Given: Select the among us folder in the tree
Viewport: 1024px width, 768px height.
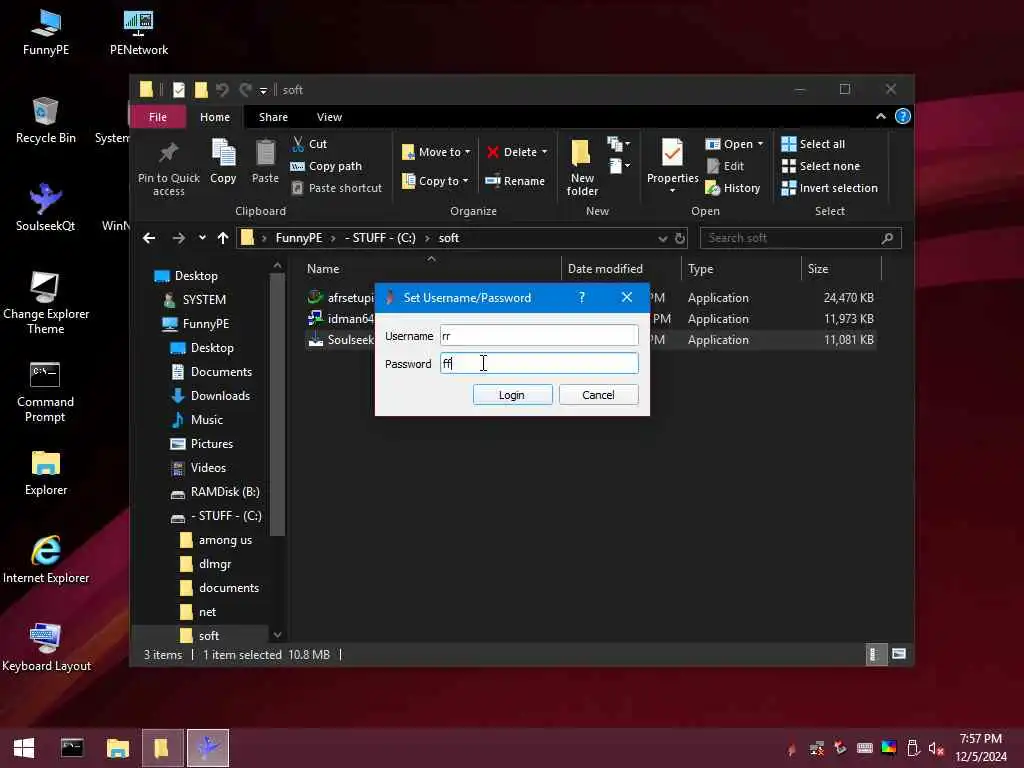Looking at the screenshot, I should click(216, 540).
